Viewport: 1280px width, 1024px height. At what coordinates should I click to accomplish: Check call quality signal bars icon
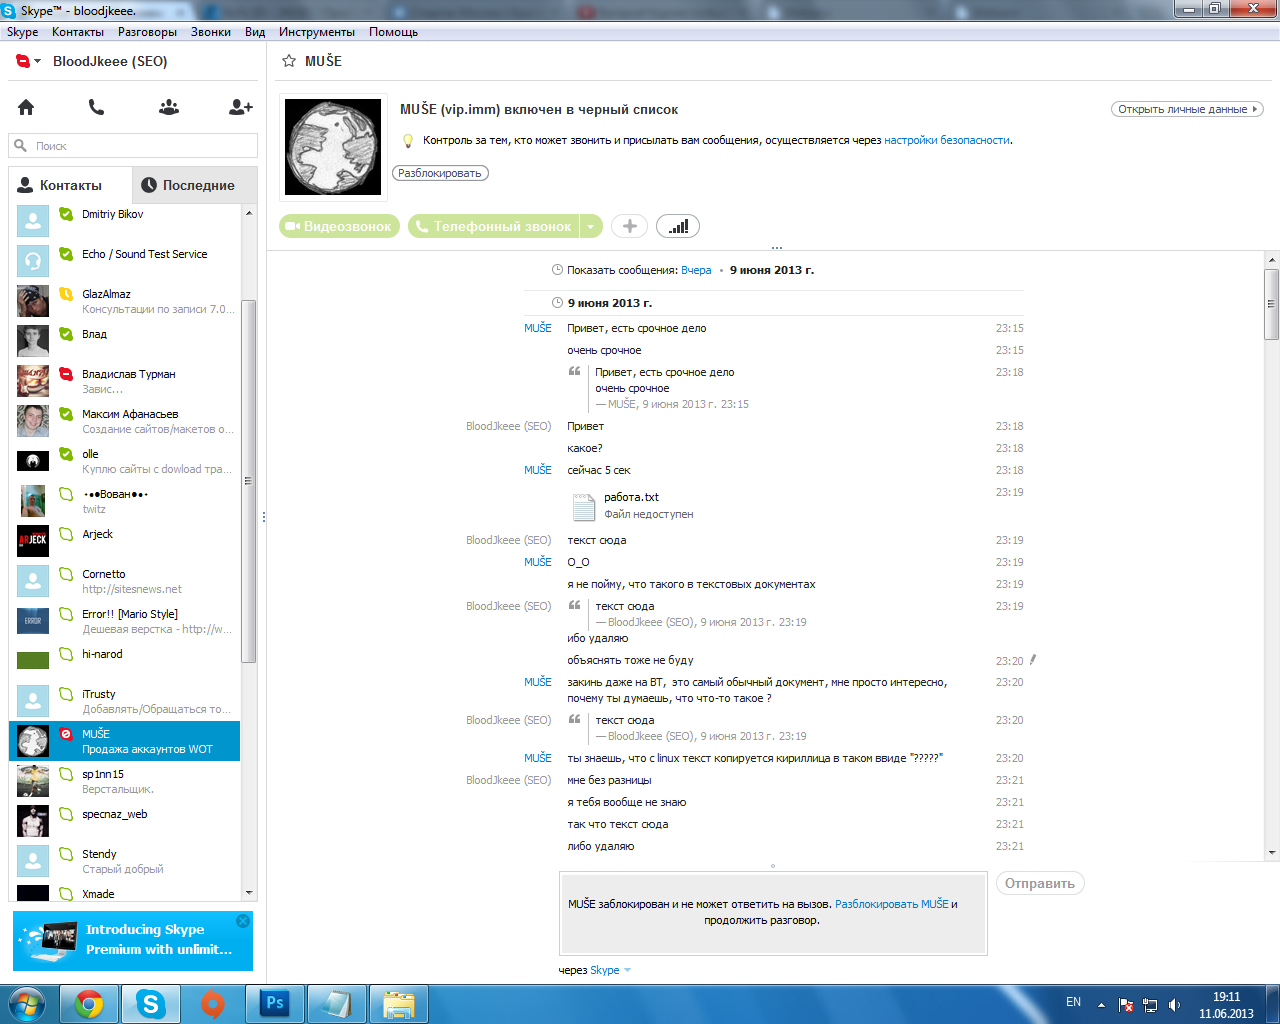point(678,226)
